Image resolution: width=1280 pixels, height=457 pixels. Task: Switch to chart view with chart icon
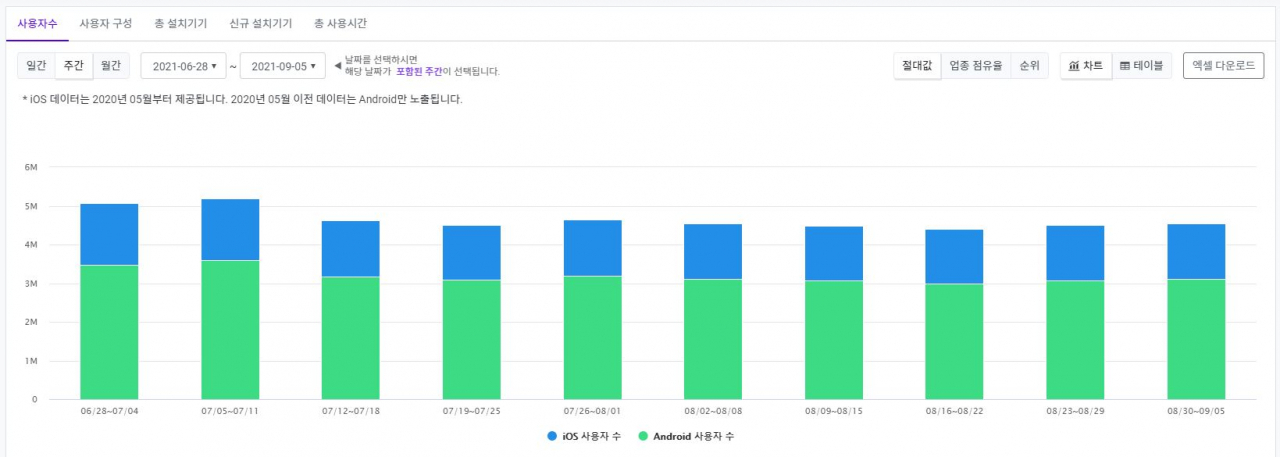1086,66
